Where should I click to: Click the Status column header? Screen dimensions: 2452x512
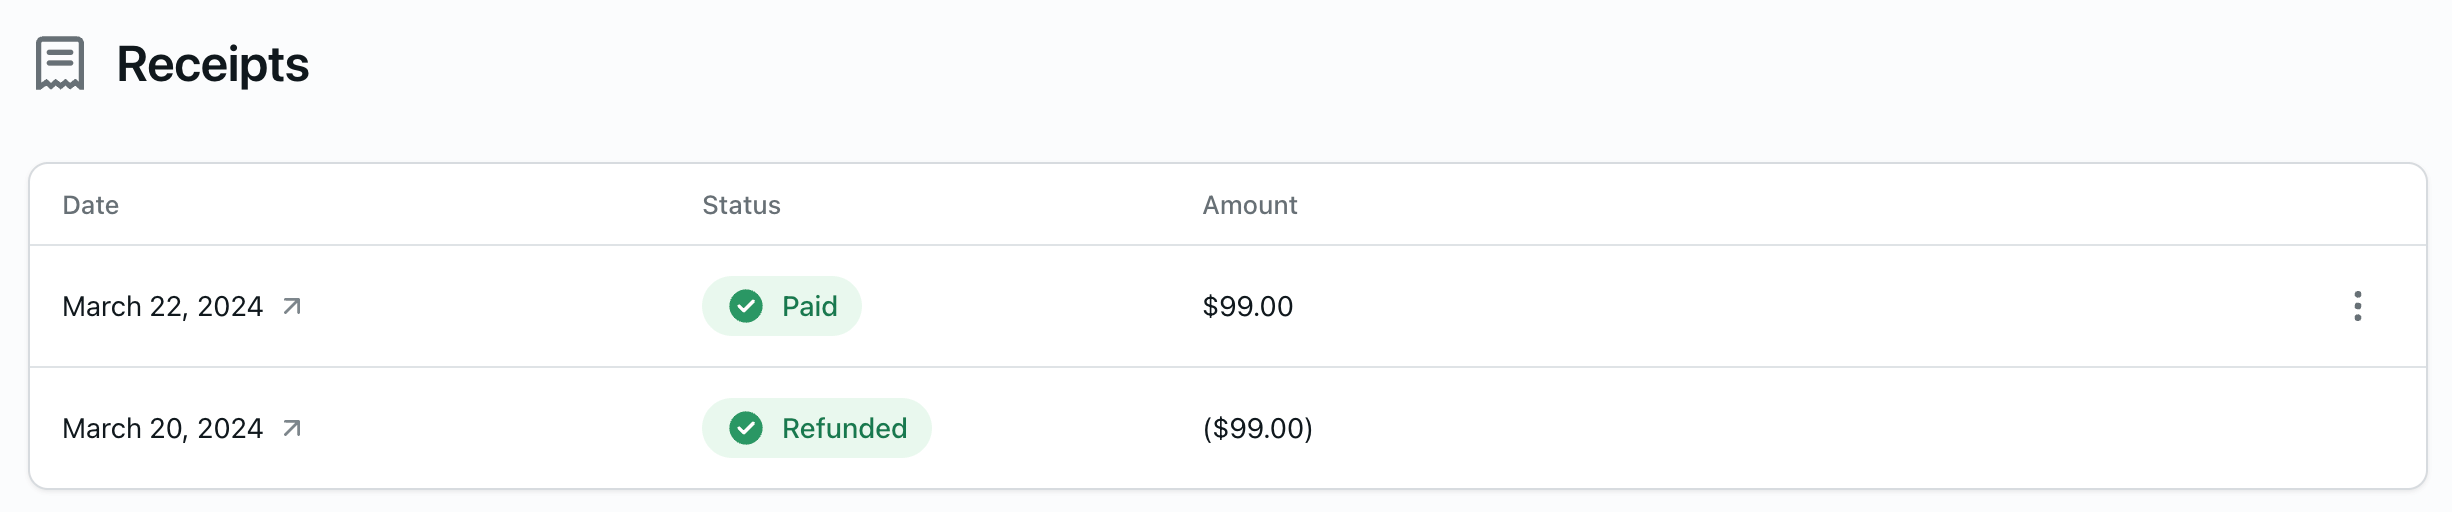[741, 205]
